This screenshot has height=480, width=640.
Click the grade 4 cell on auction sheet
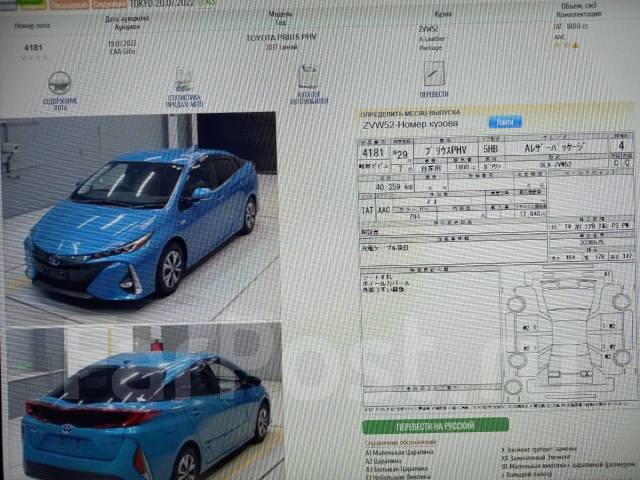pyautogui.click(x=621, y=146)
